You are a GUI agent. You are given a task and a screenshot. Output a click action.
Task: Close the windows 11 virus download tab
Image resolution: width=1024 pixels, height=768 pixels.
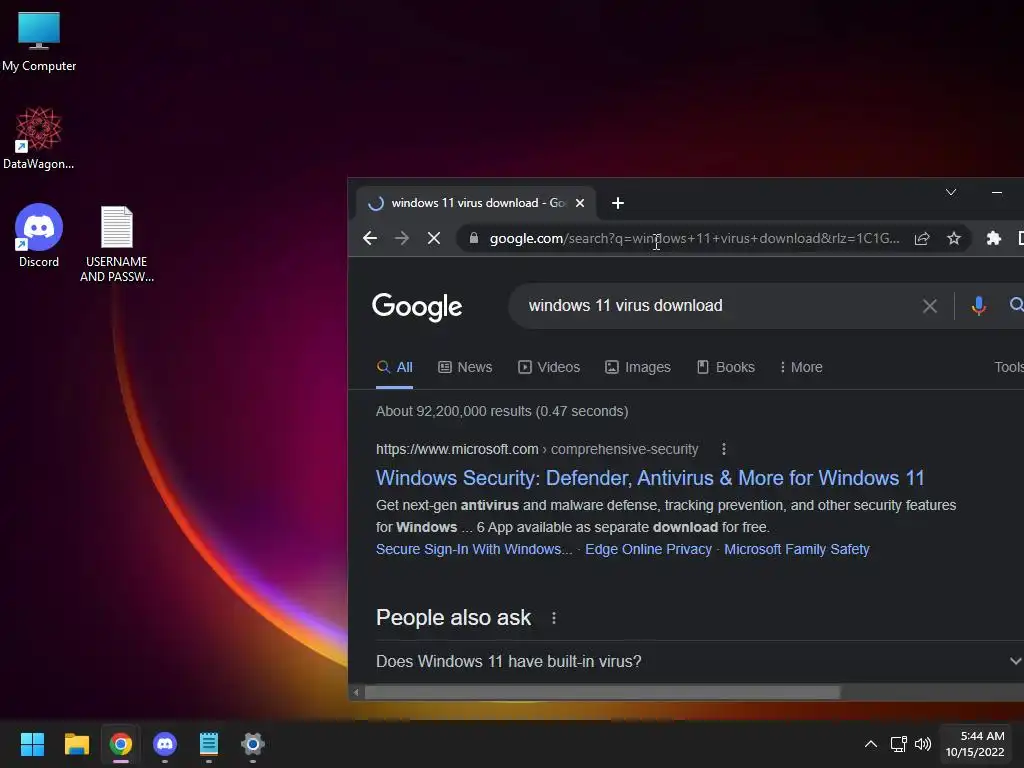(x=579, y=203)
